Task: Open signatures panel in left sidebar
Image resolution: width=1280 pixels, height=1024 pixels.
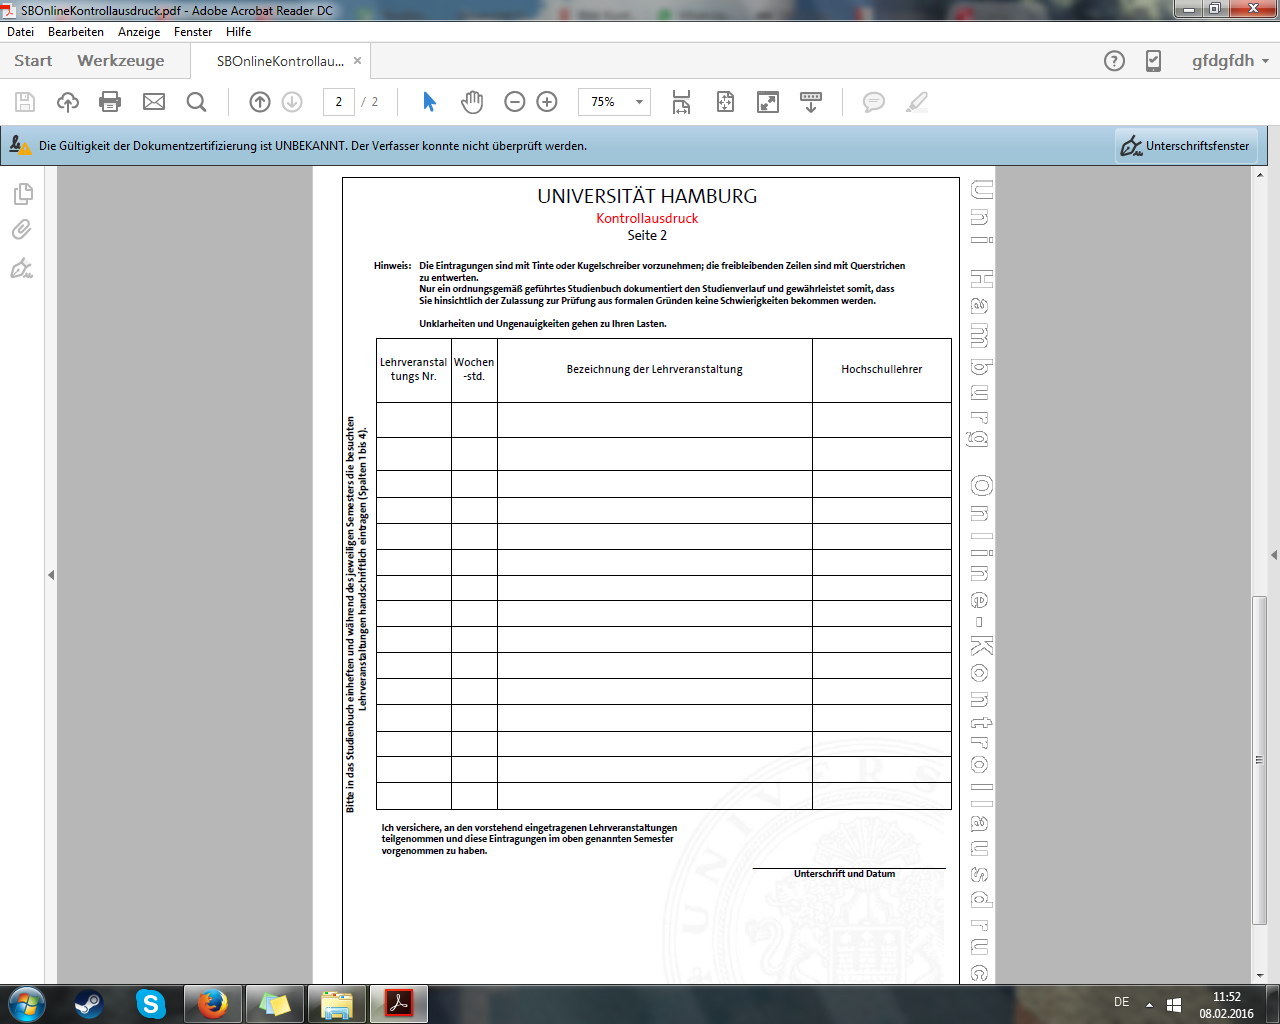Action: tap(22, 268)
